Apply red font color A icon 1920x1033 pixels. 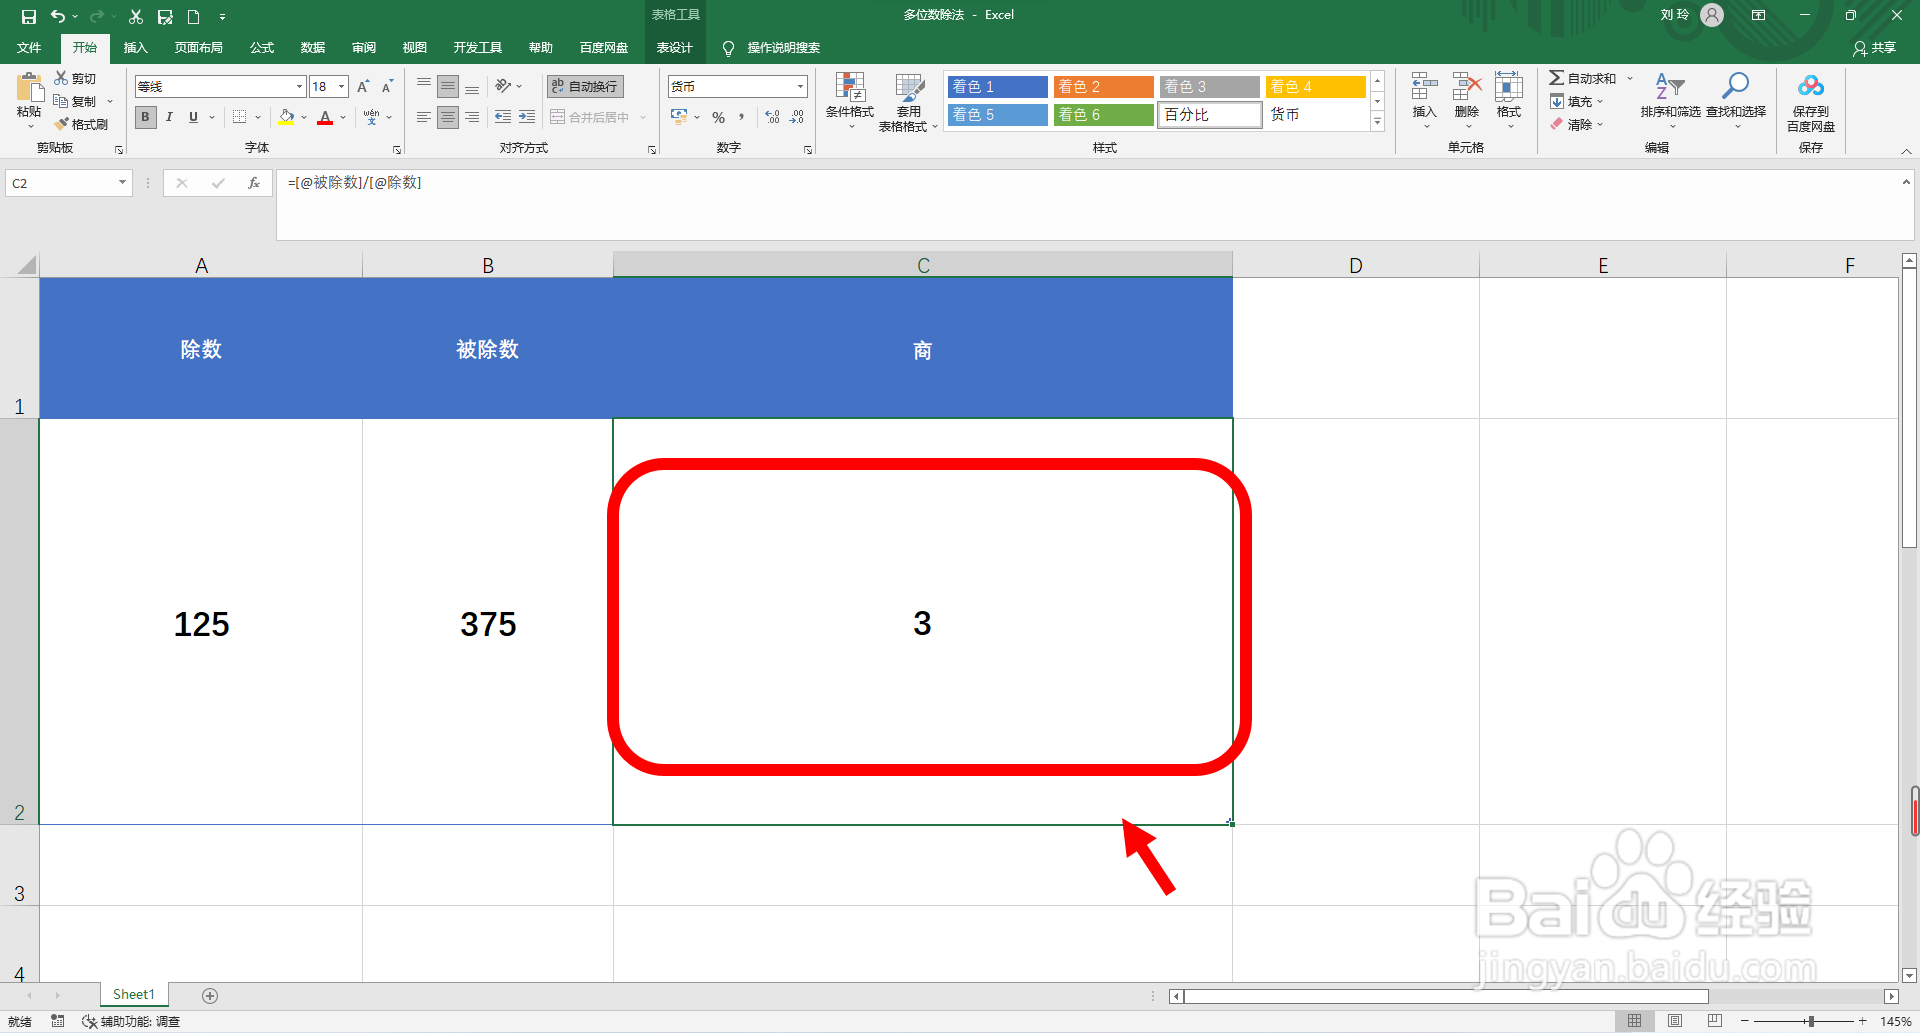[x=325, y=117]
